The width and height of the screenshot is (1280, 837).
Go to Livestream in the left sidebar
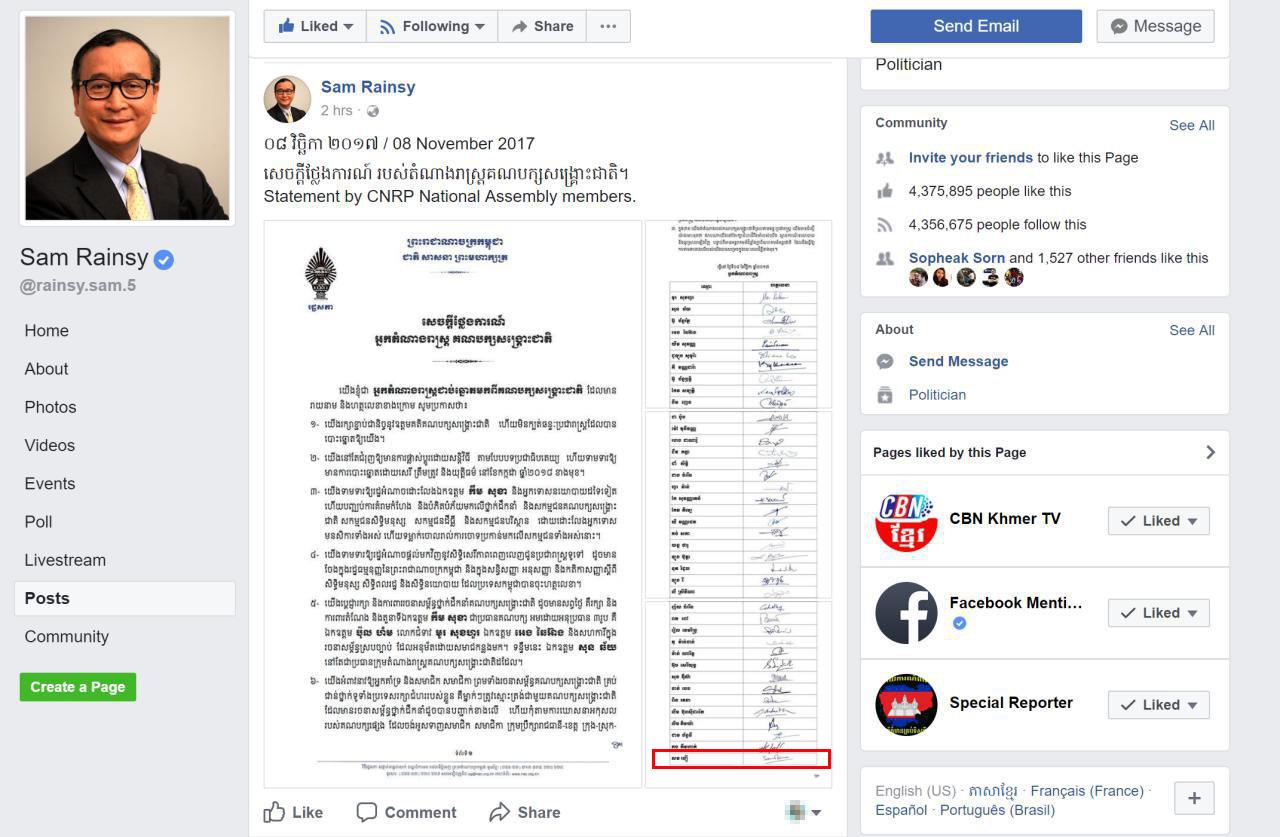65,560
